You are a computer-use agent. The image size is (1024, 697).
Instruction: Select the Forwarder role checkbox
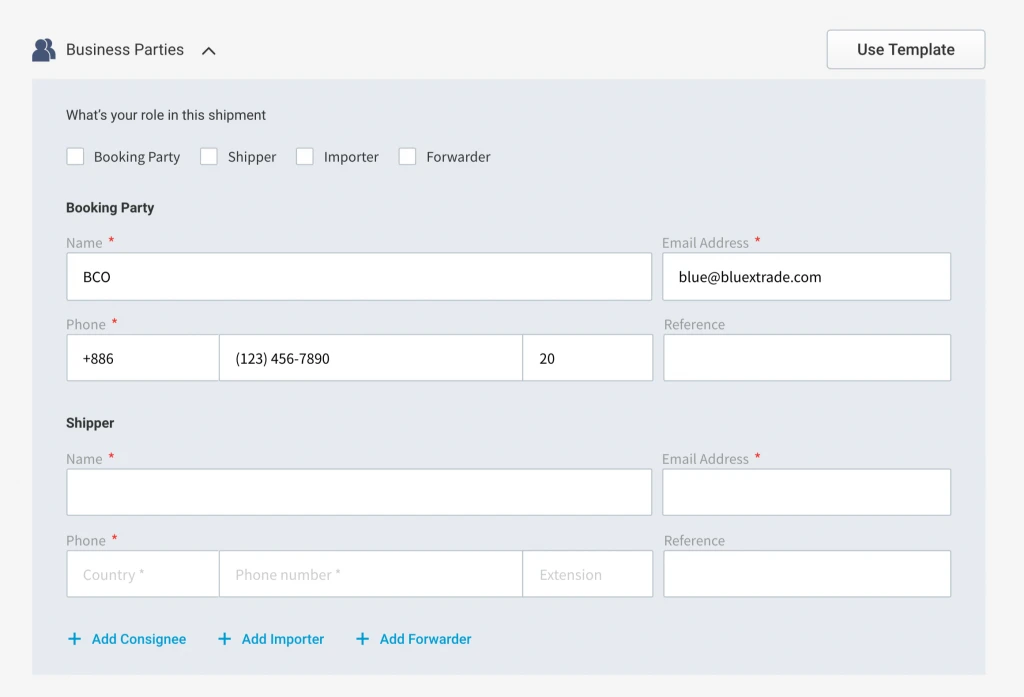pyautogui.click(x=407, y=156)
